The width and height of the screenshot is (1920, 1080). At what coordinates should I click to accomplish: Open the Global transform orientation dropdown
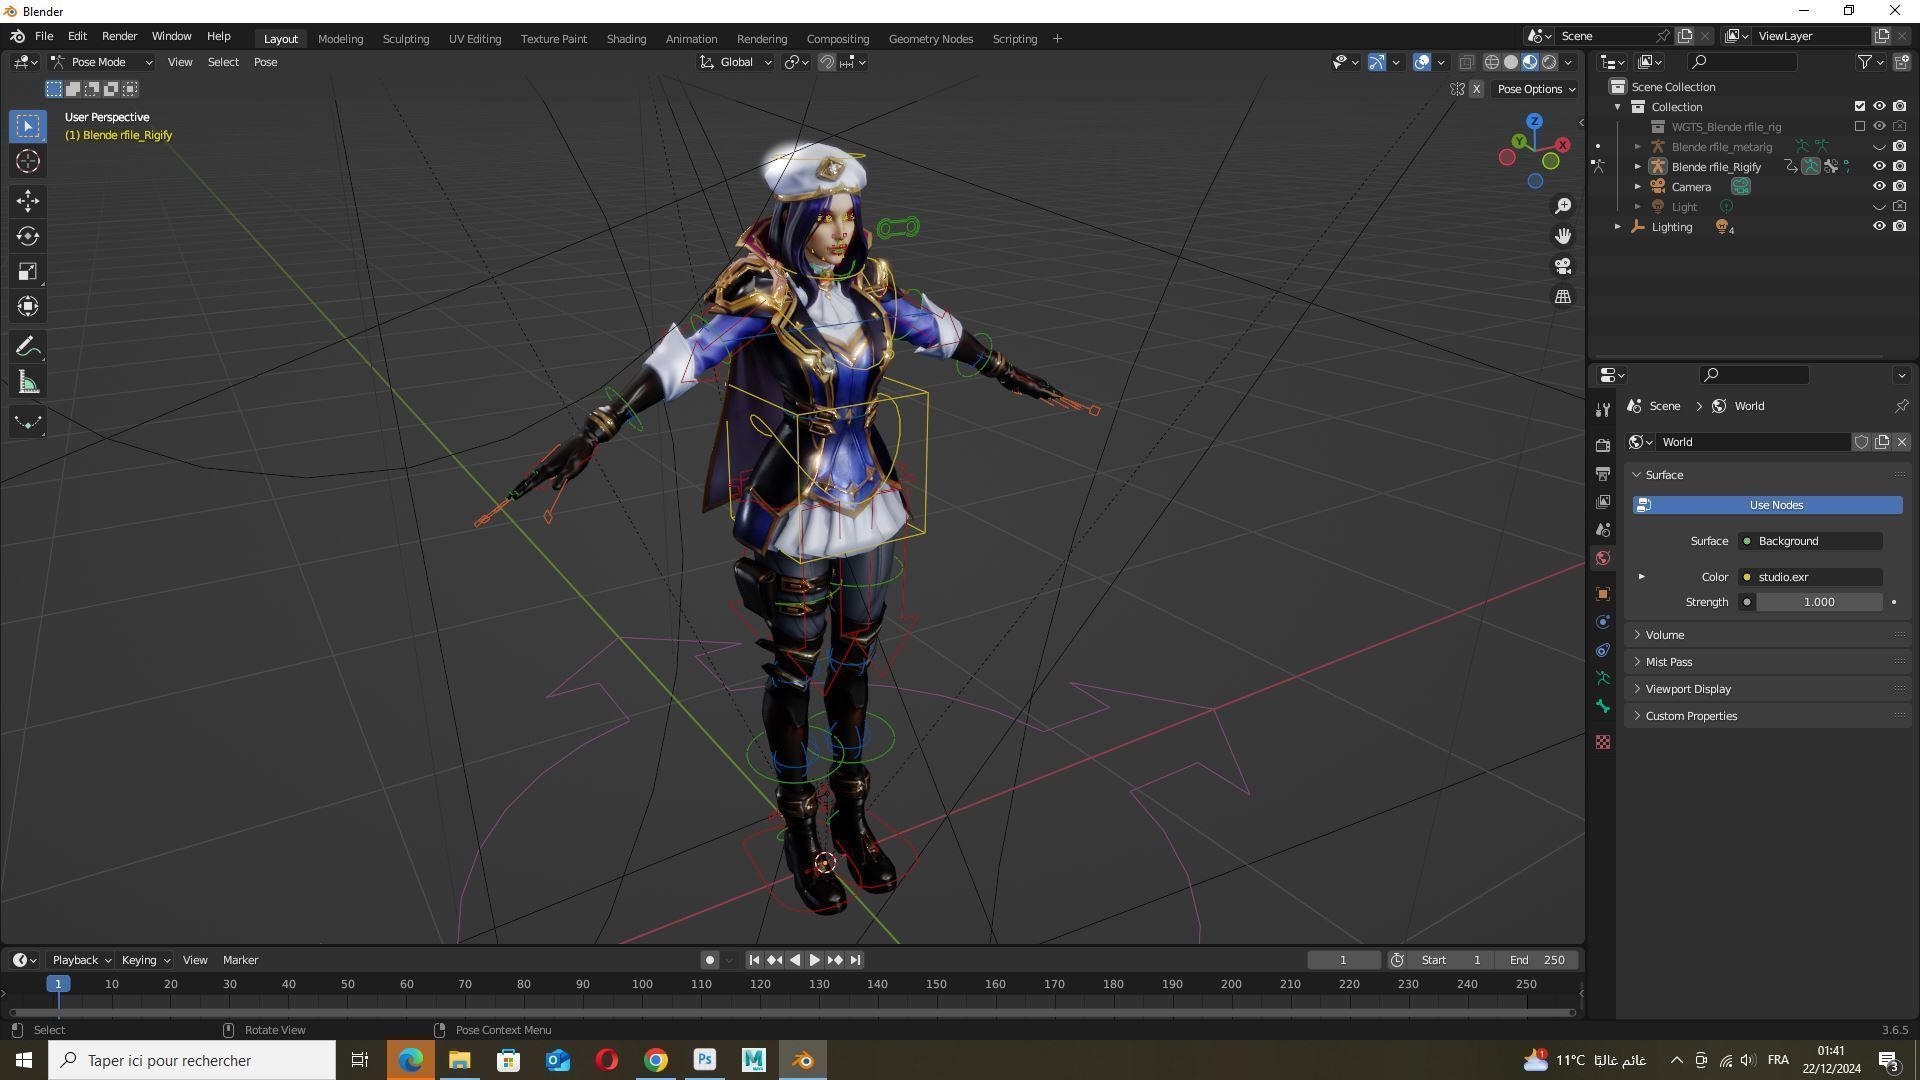tap(736, 62)
